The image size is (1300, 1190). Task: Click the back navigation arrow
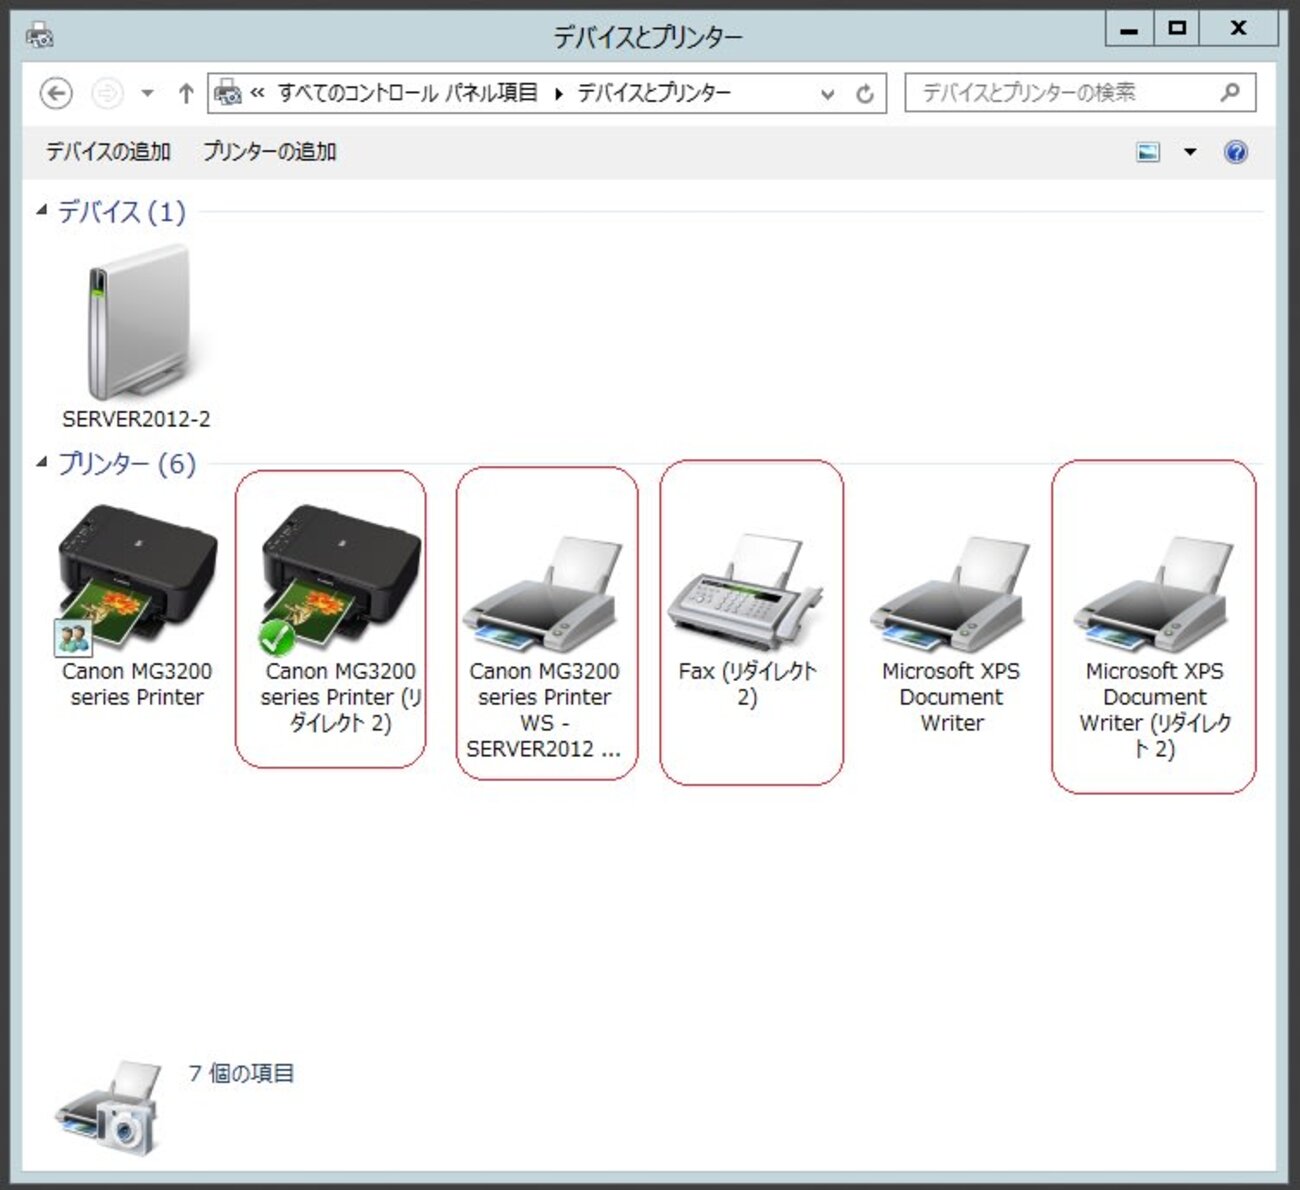pyautogui.click(x=56, y=94)
